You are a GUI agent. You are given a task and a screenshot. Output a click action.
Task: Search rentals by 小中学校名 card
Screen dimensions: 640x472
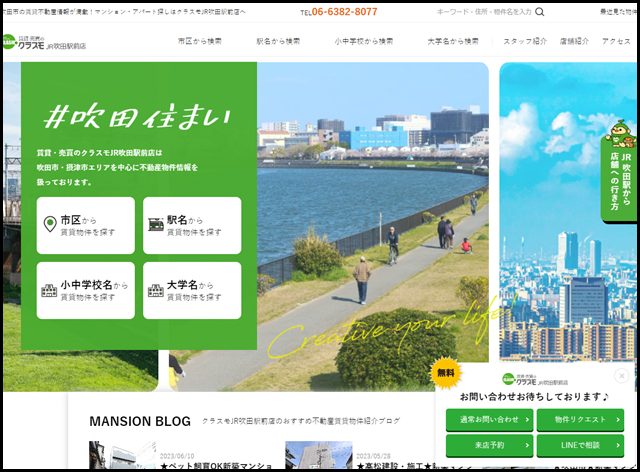(x=86, y=290)
